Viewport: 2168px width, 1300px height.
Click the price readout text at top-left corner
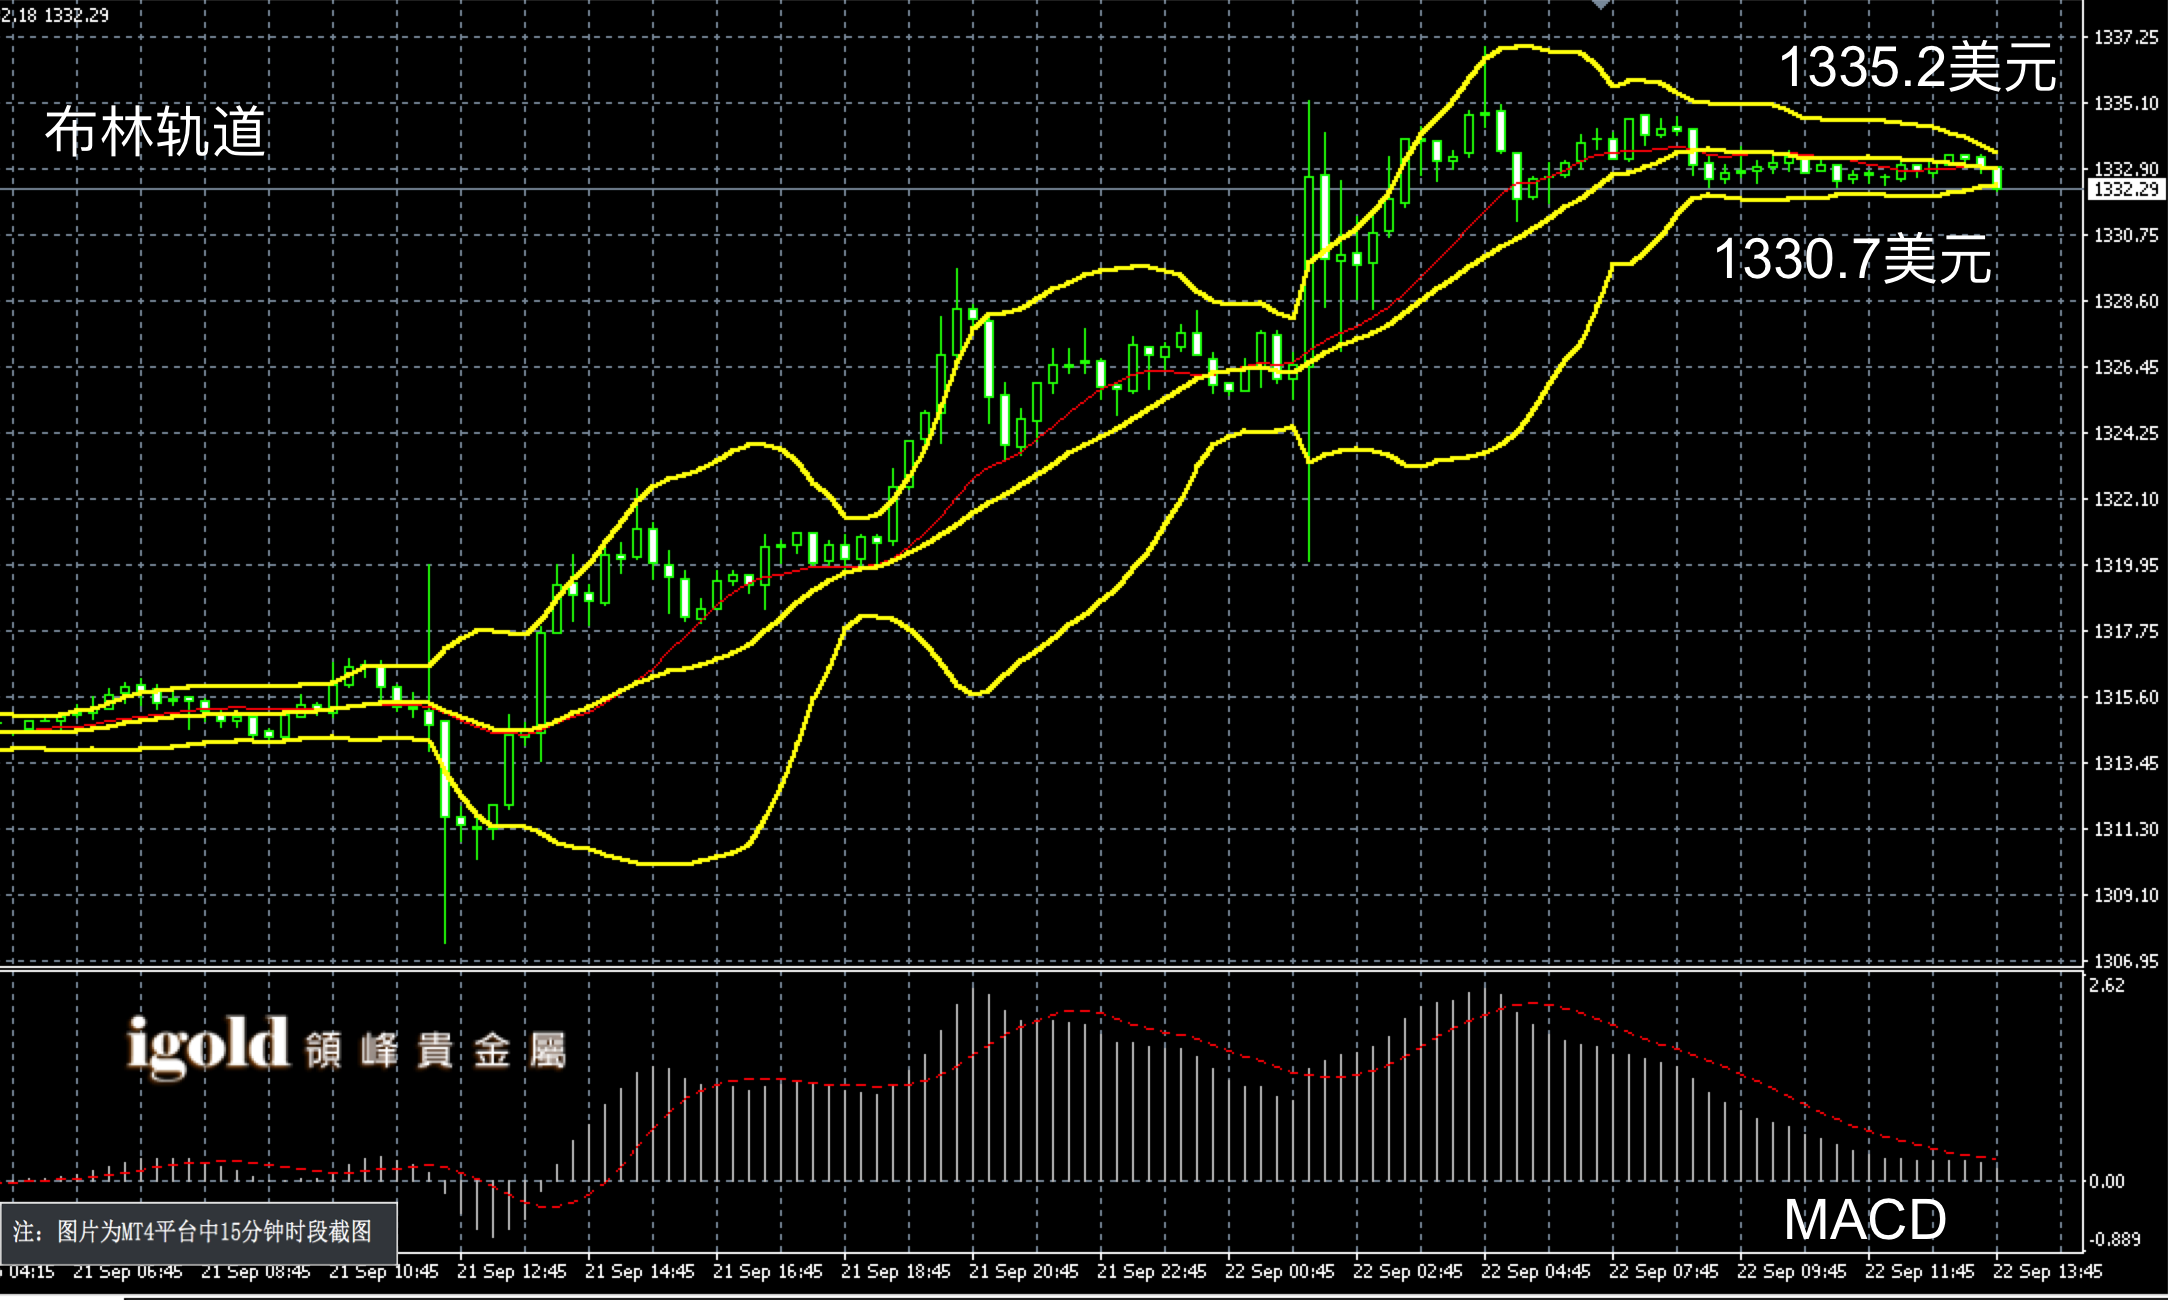tap(55, 15)
